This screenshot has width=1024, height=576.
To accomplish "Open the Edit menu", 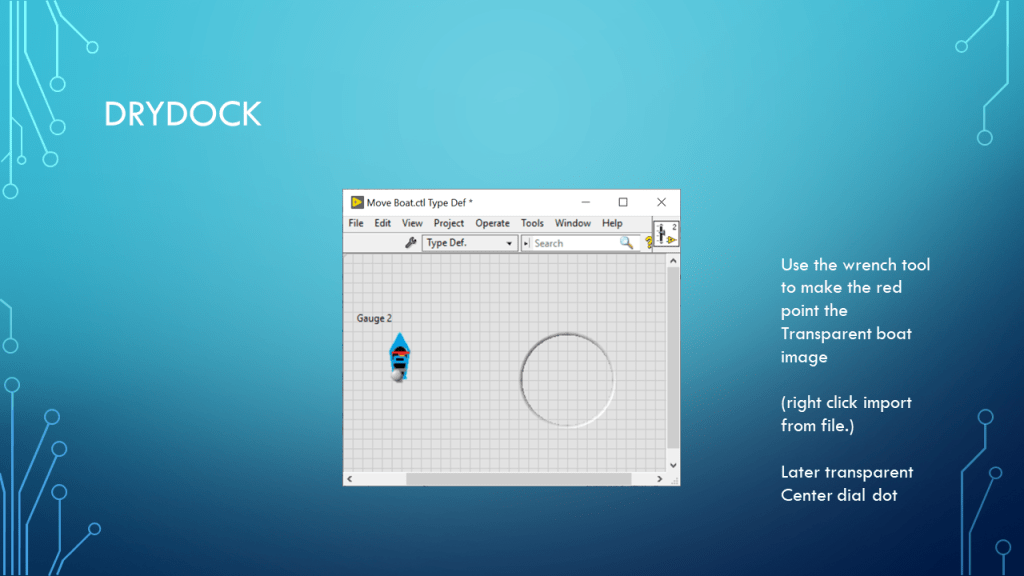I will coord(382,223).
